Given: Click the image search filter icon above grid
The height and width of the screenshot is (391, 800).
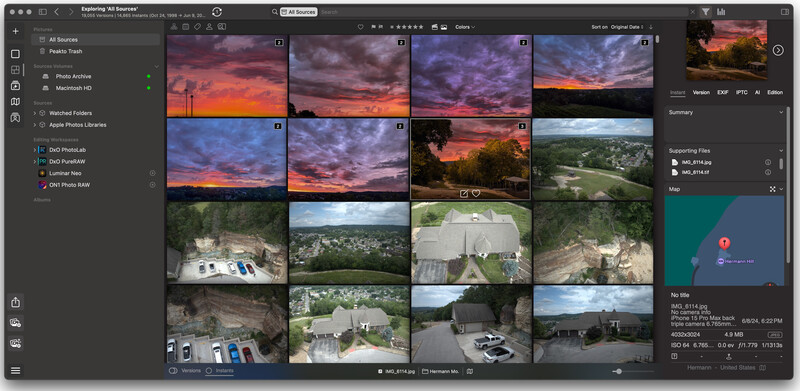Looking at the screenshot, I should [221, 27].
